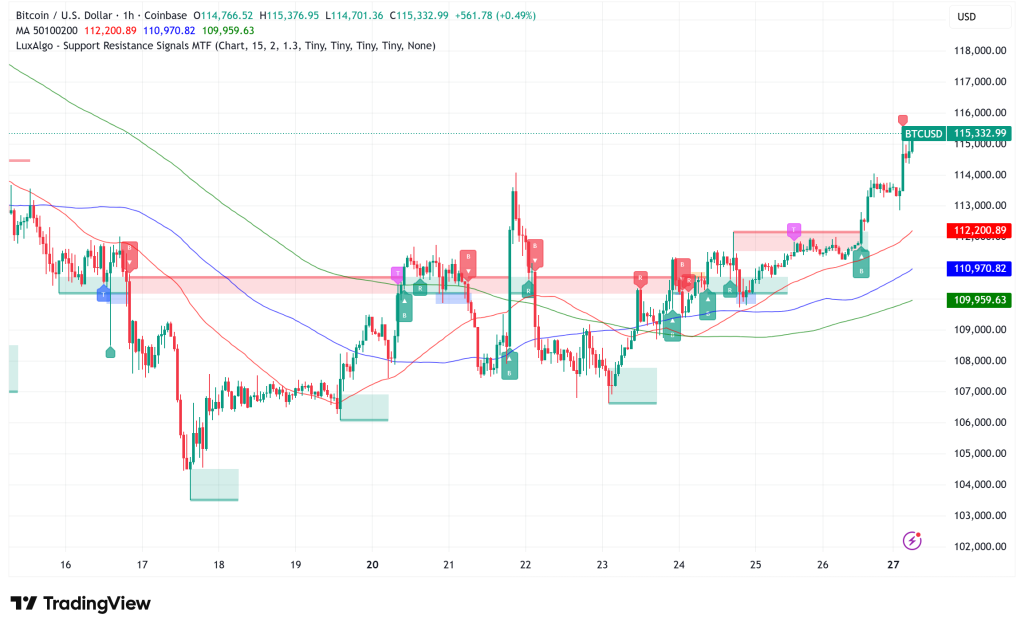
Task: Click the red marker above the latest candle
Action: click(x=903, y=121)
